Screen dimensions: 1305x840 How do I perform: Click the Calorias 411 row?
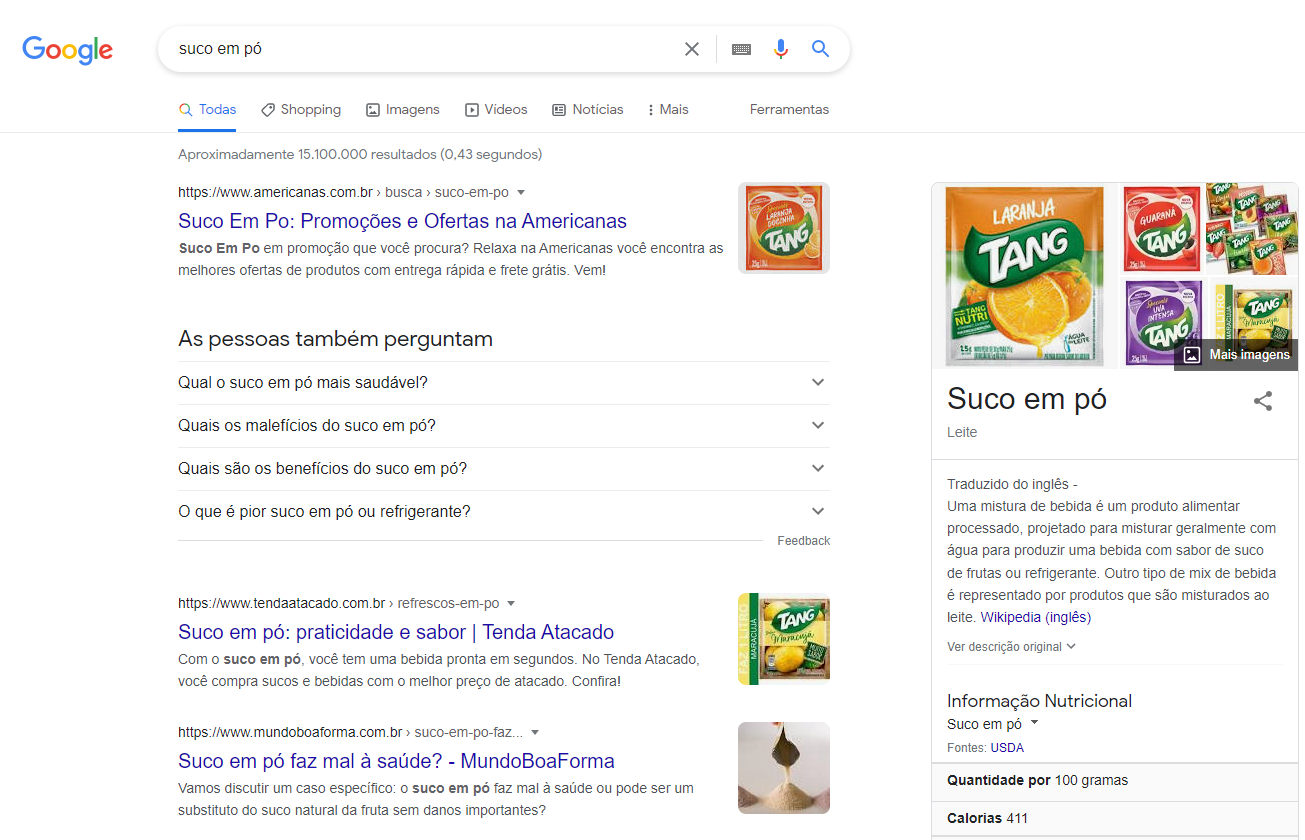tap(1117, 818)
